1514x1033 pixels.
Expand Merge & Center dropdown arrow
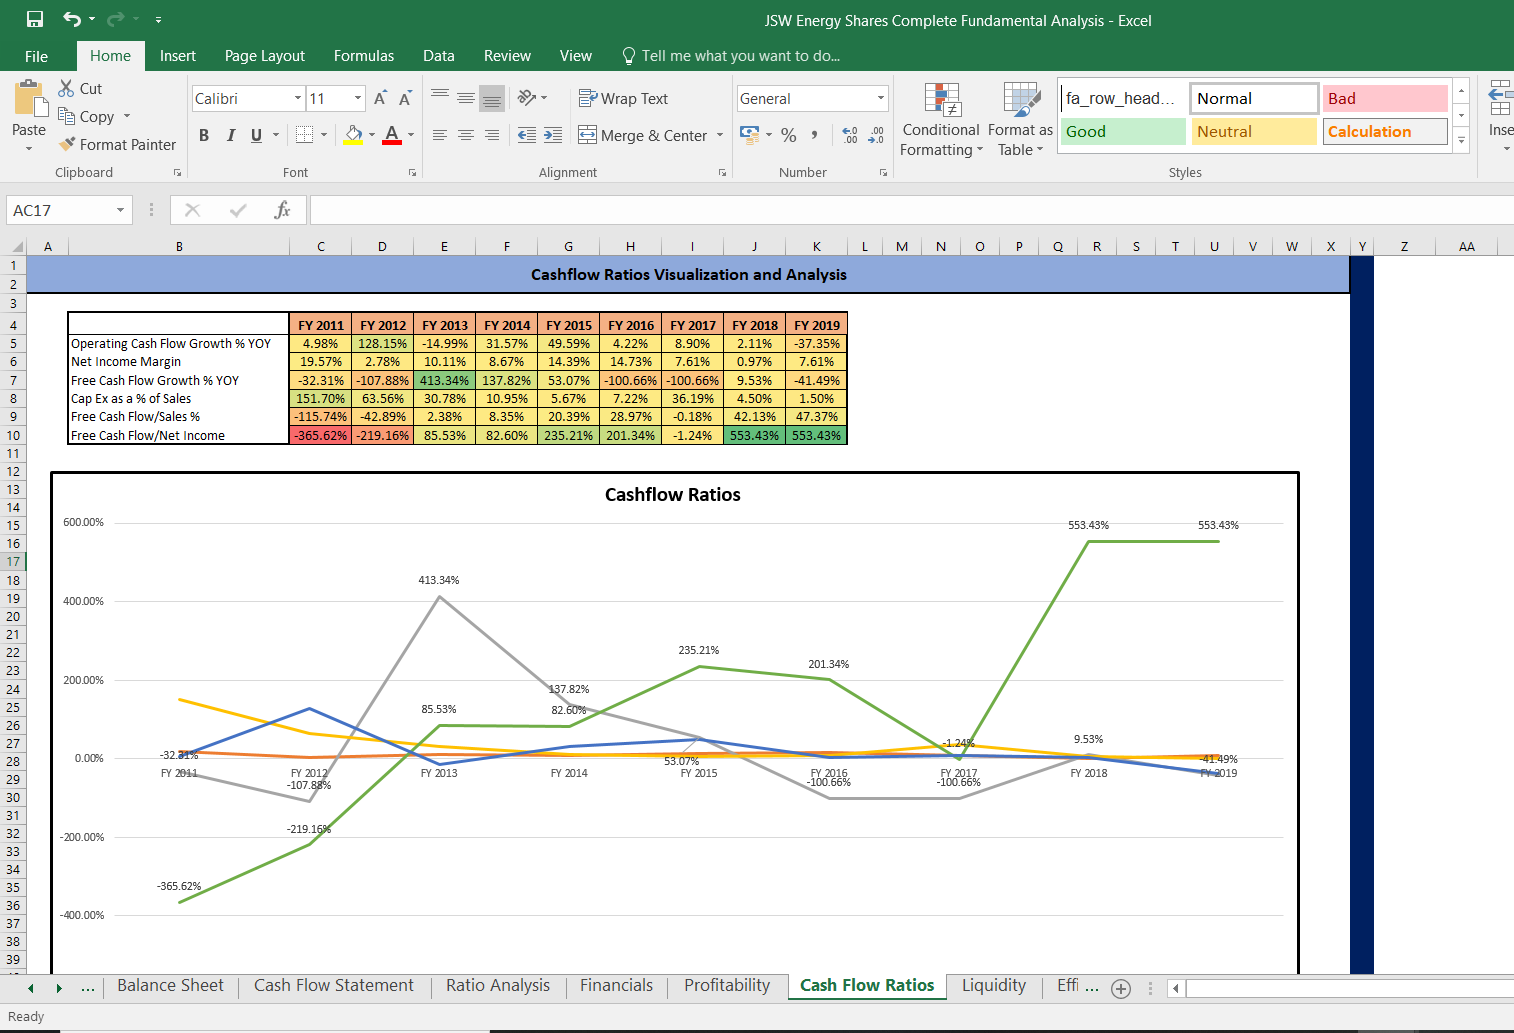(x=720, y=135)
